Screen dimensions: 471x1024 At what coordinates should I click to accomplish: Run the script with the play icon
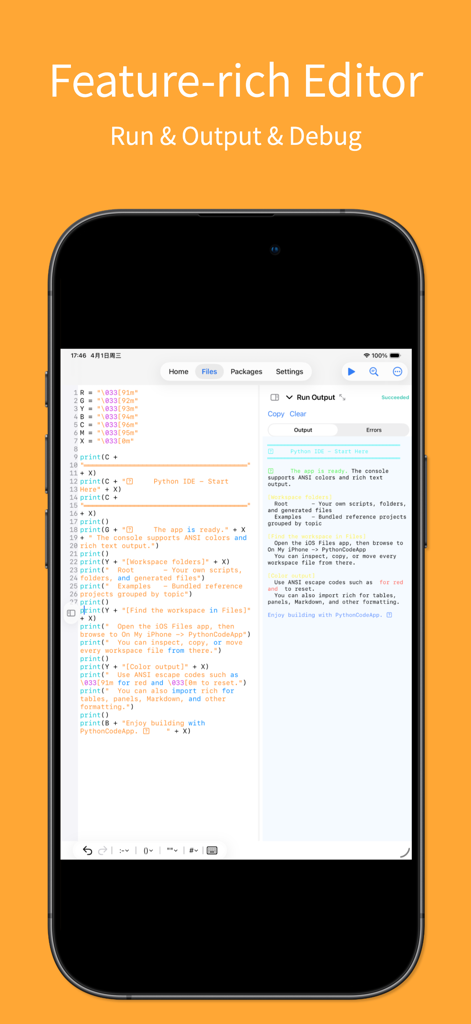click(351, 372)
